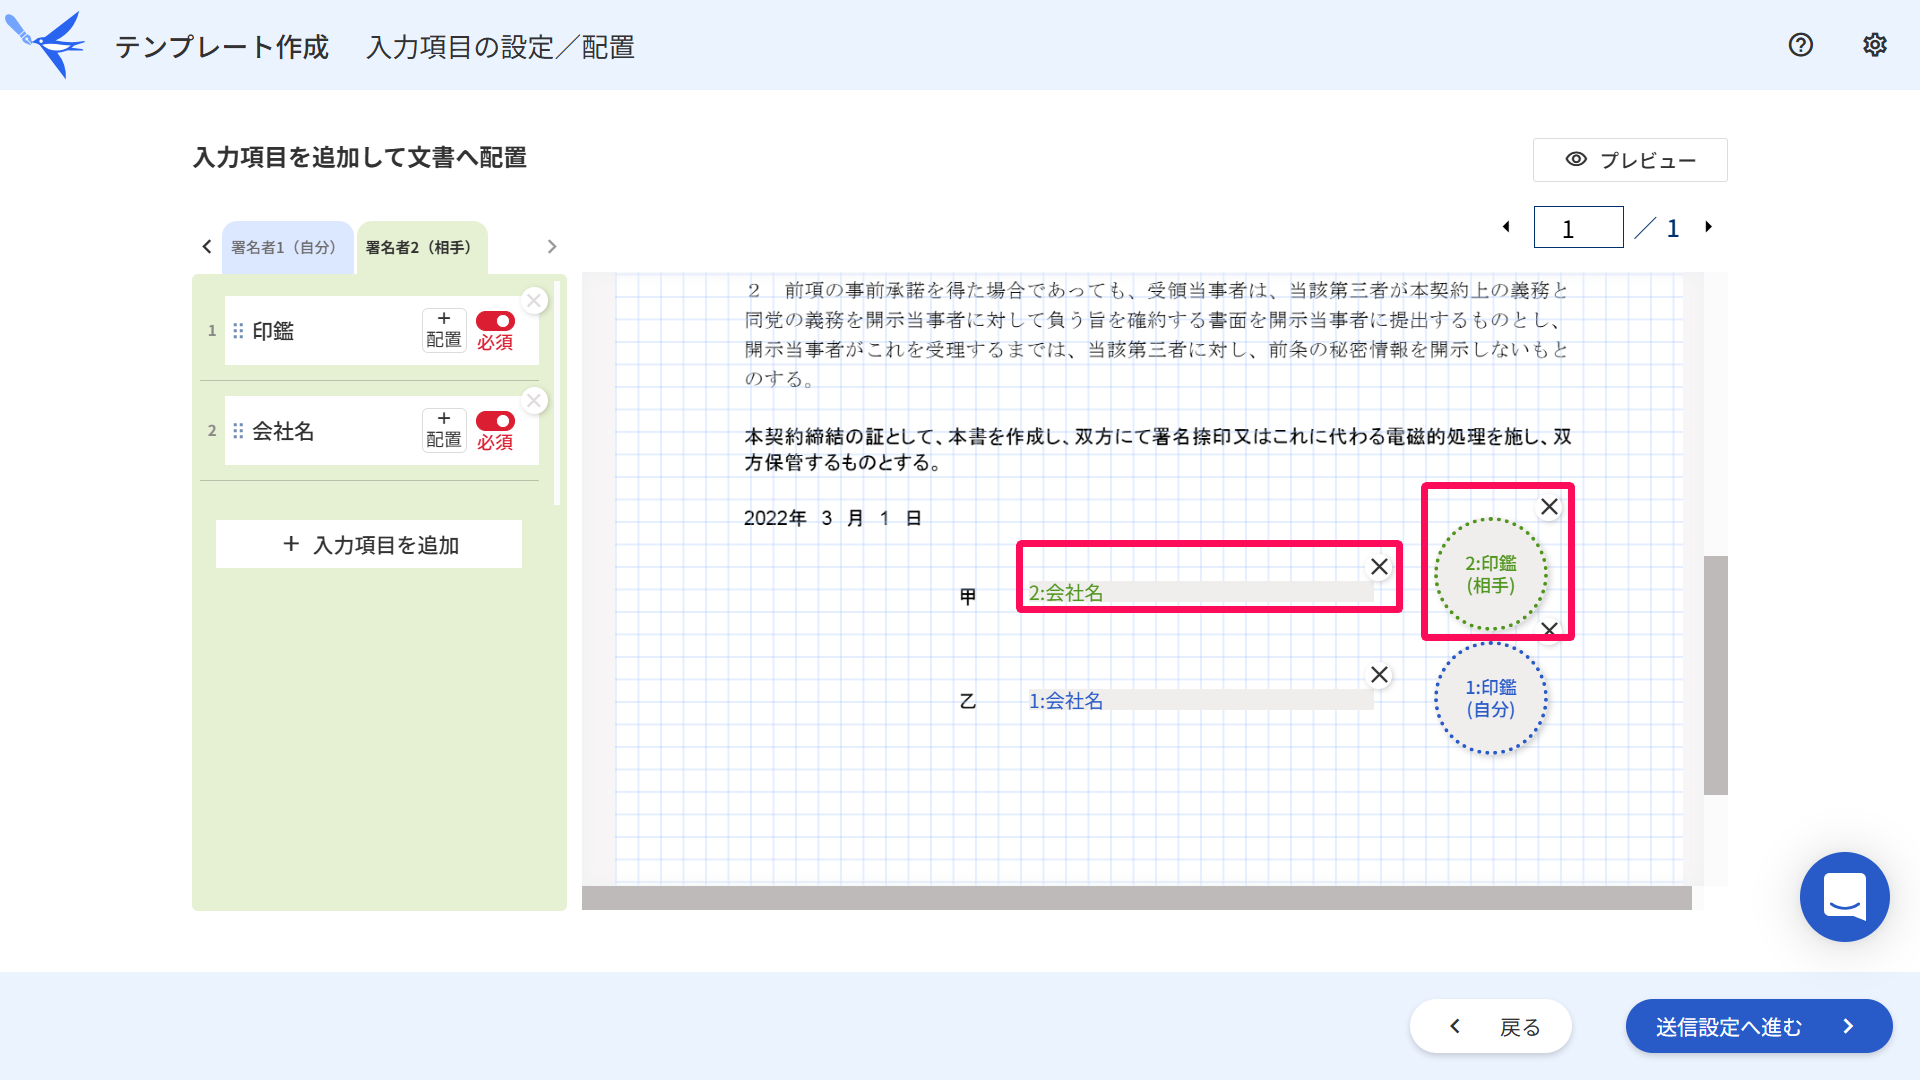Open the settings gear icon
Screen dimensions: 1920x1080
pyautogui.click(x=1874, y=45)
